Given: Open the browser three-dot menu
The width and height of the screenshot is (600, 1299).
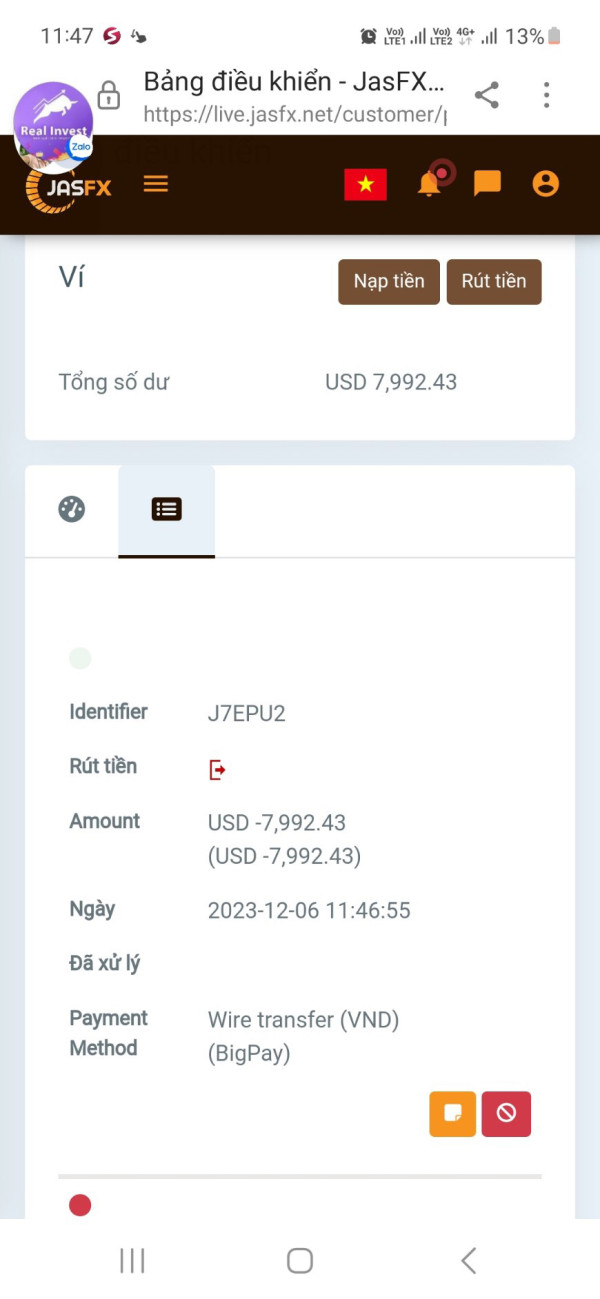Looking at the screenshot, I should tap(546, 96).
